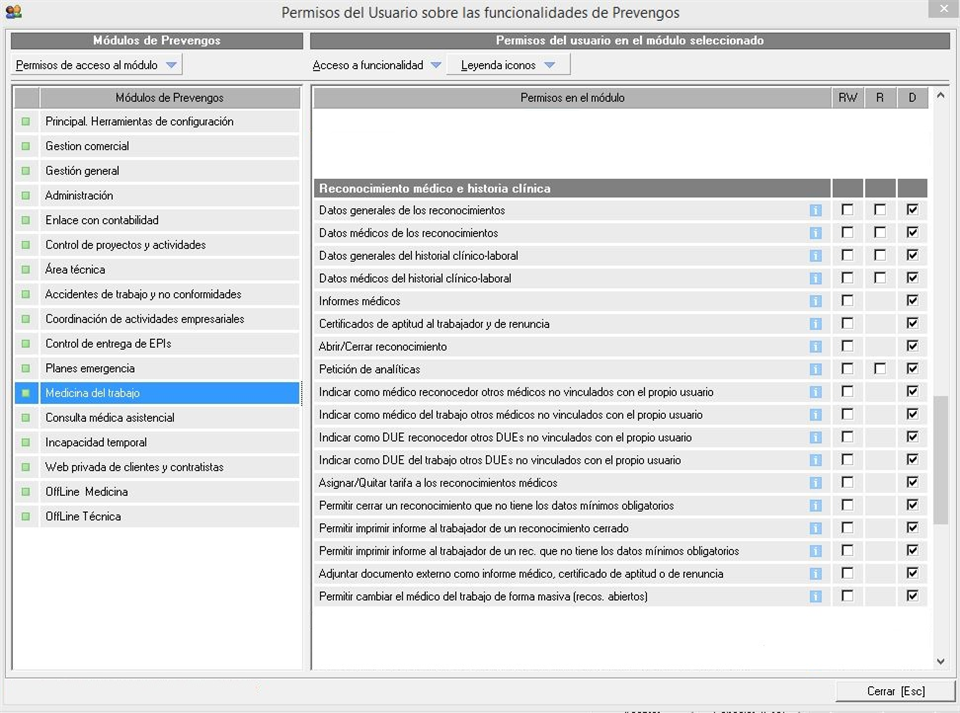Click the Cerrar [Esc] button

[x=895, y=691]
